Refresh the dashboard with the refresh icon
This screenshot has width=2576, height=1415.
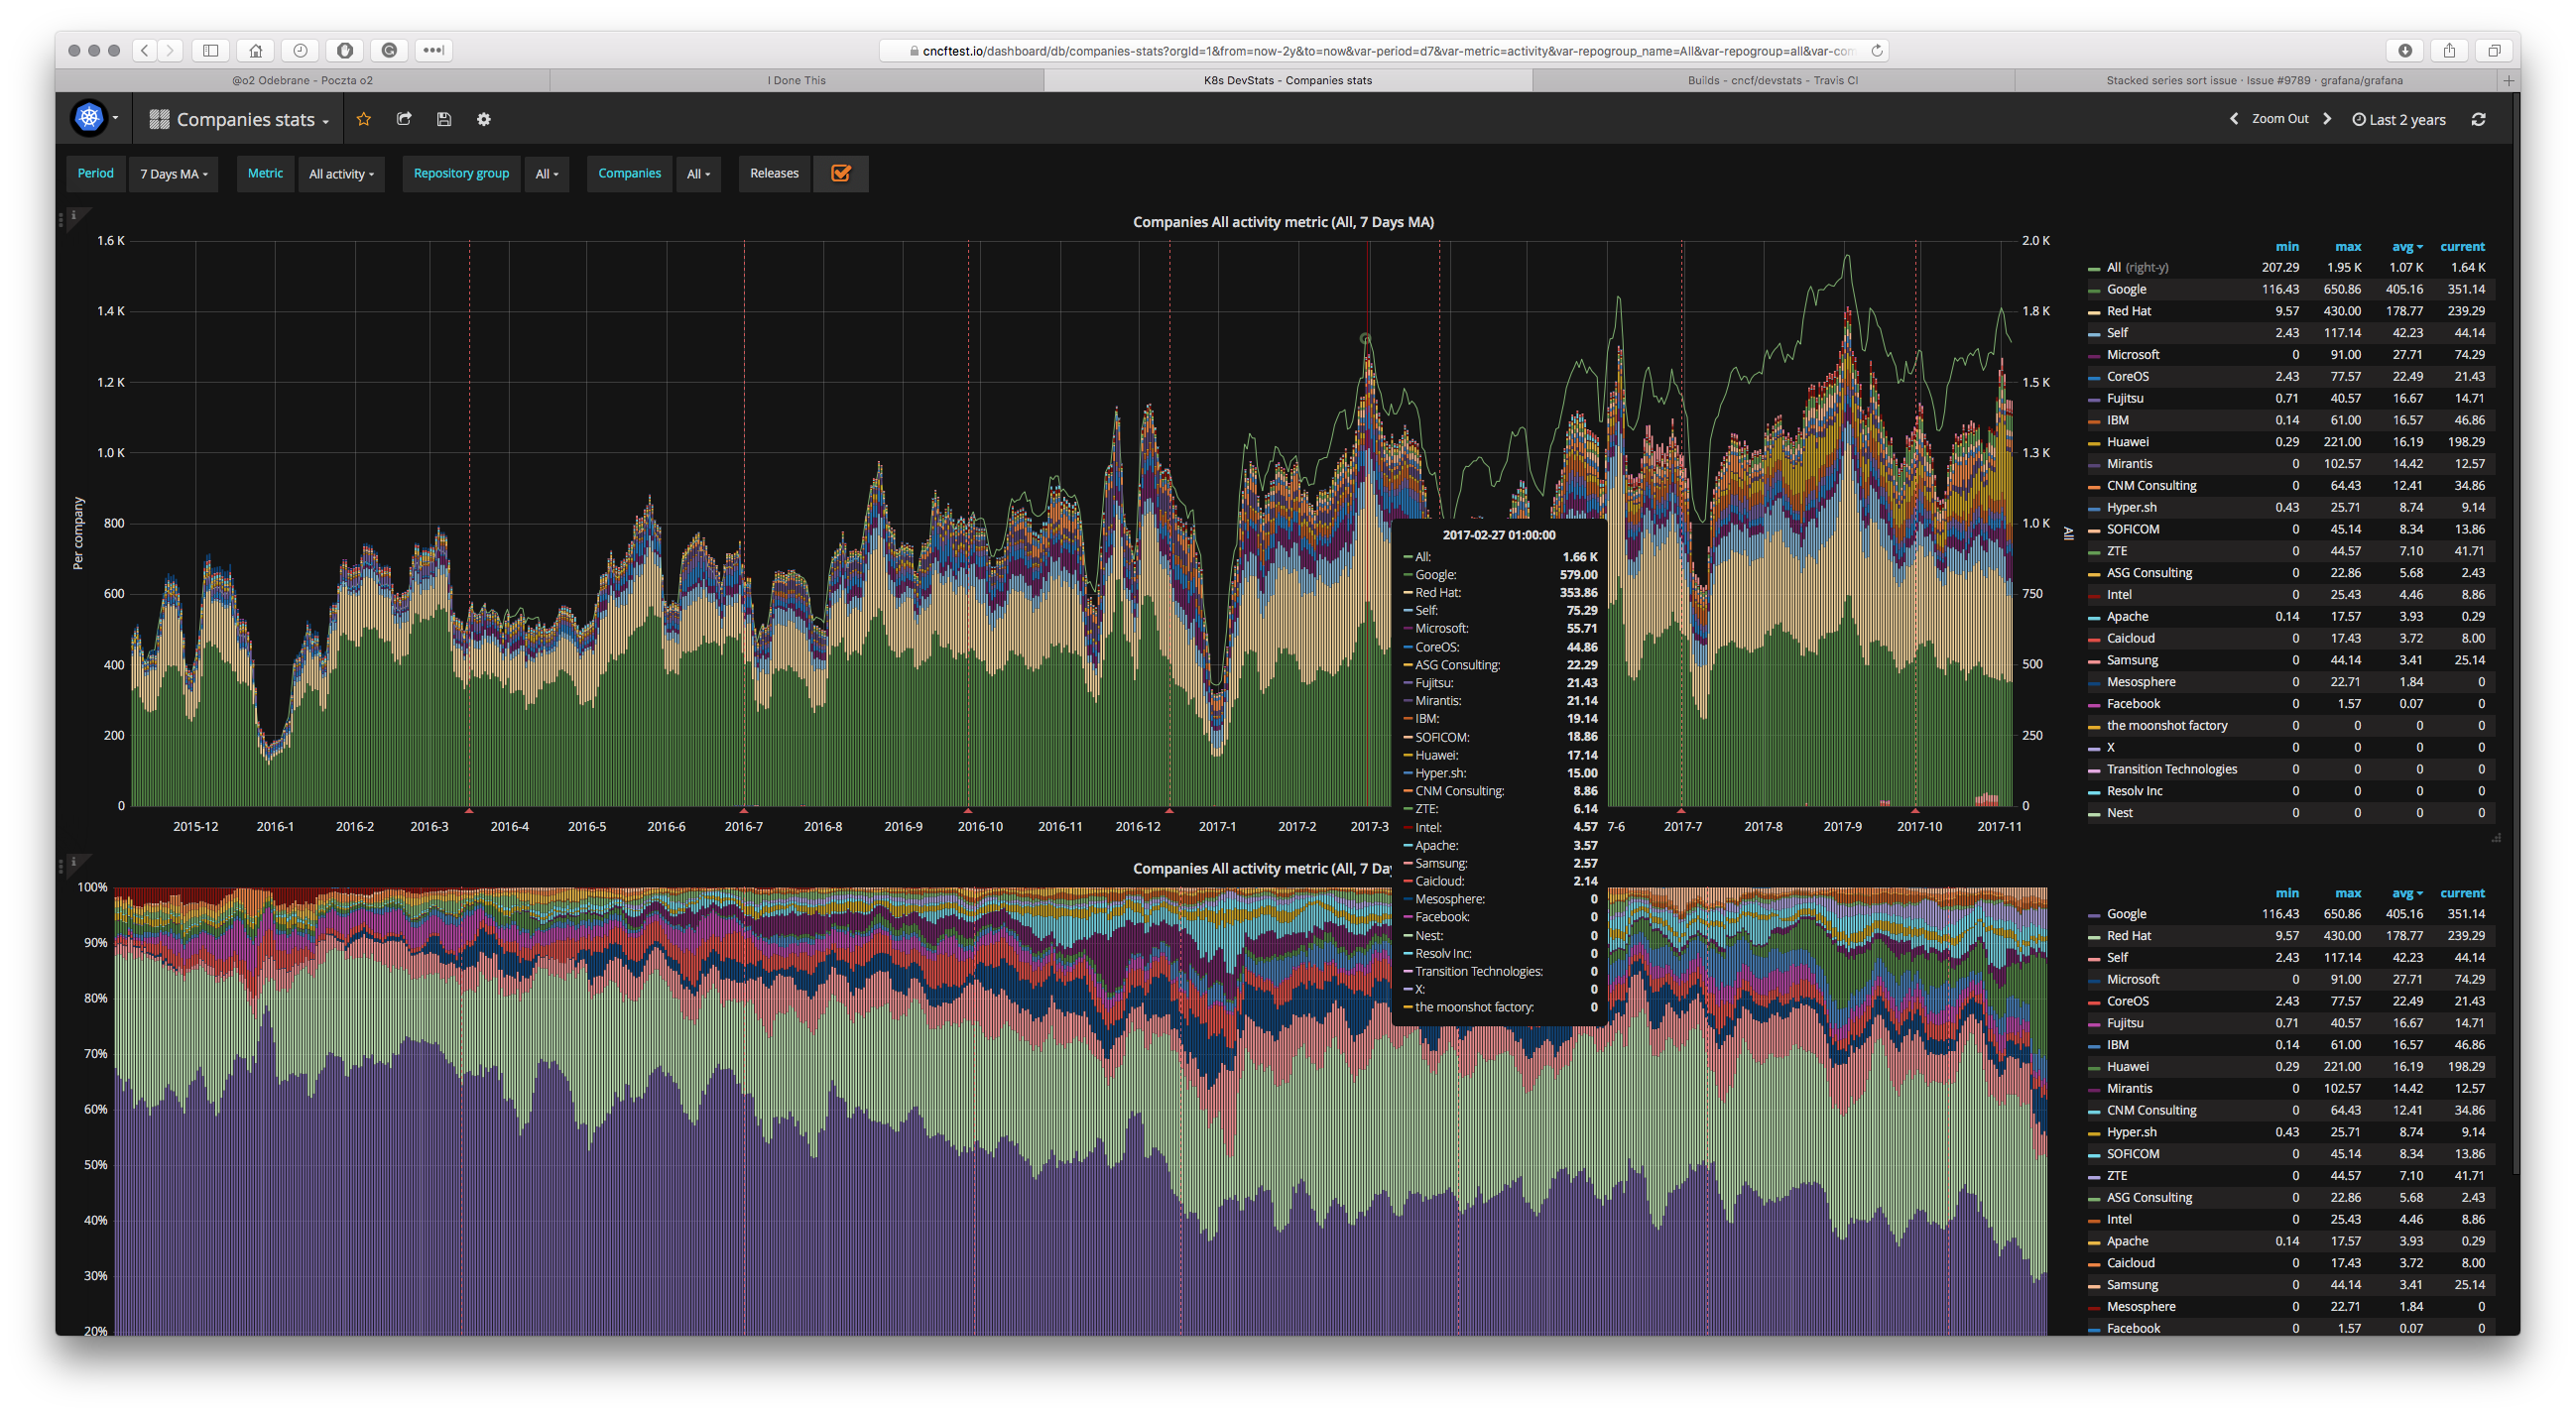(2479, 118)
